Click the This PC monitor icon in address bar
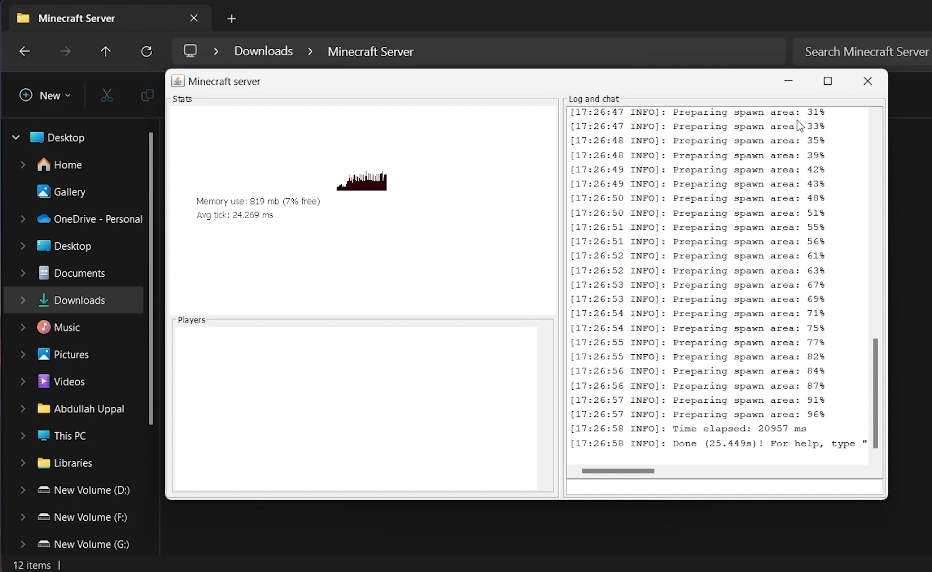This screenshot has width=932, height=572. point(190,51)
